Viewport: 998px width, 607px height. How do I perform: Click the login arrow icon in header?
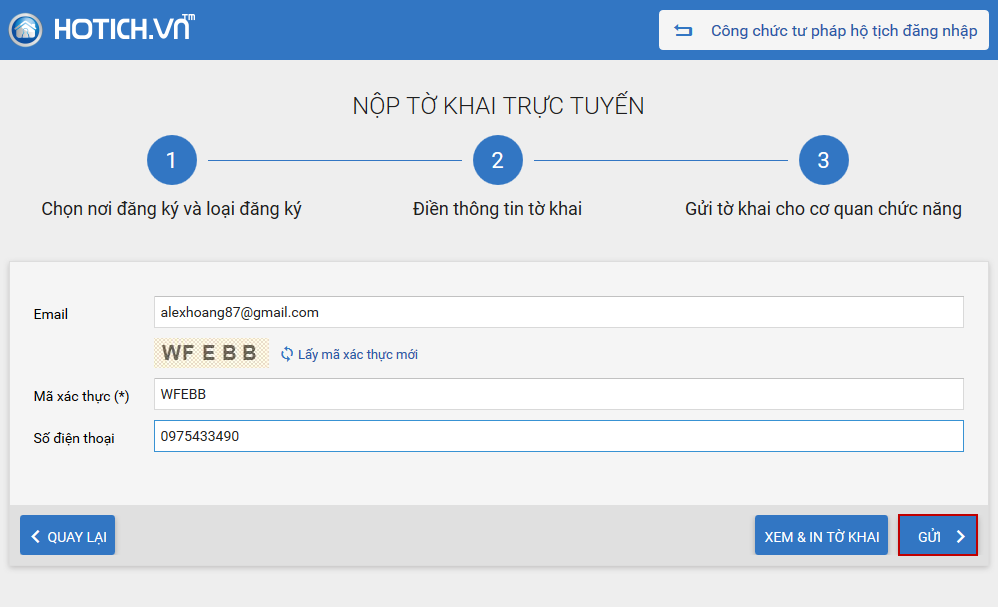(683, 31)
